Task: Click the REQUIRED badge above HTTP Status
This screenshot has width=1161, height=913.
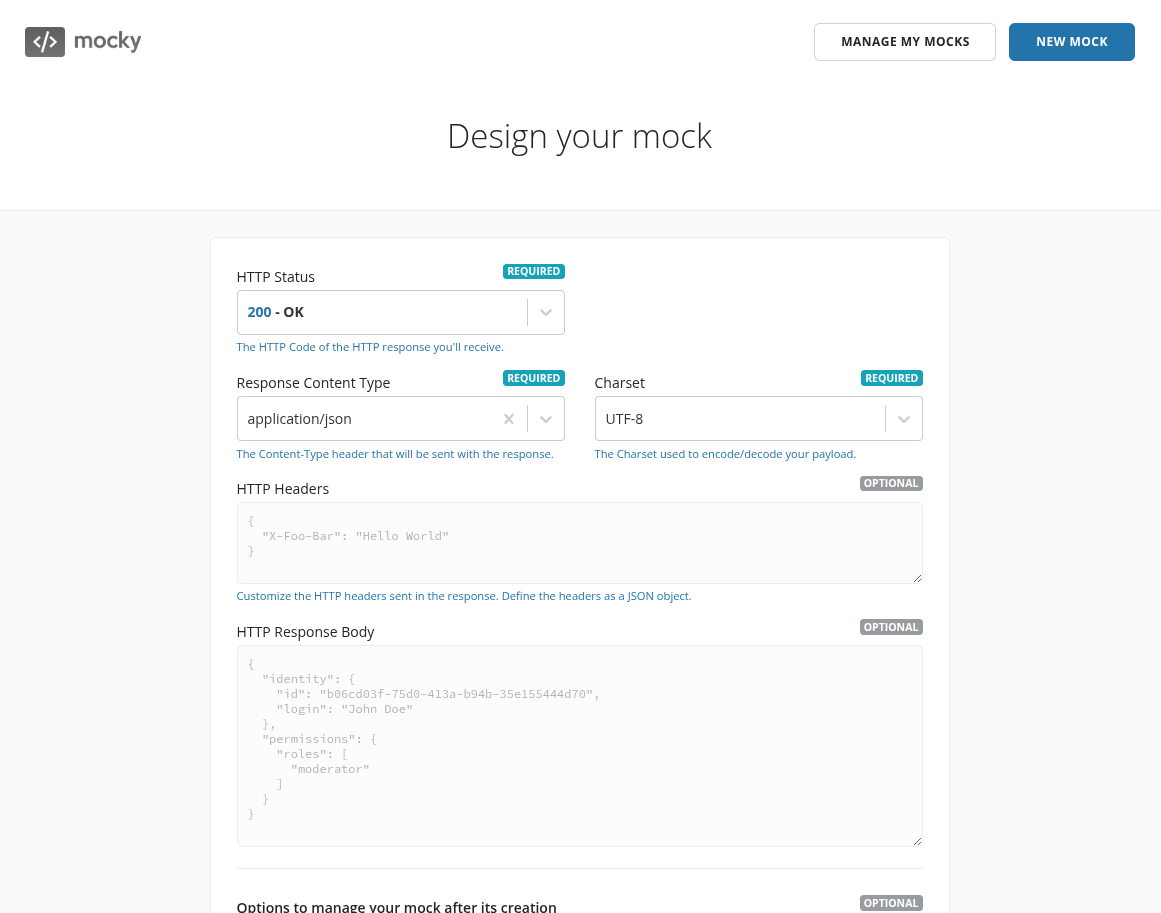Action: click(x=533, y=271)
